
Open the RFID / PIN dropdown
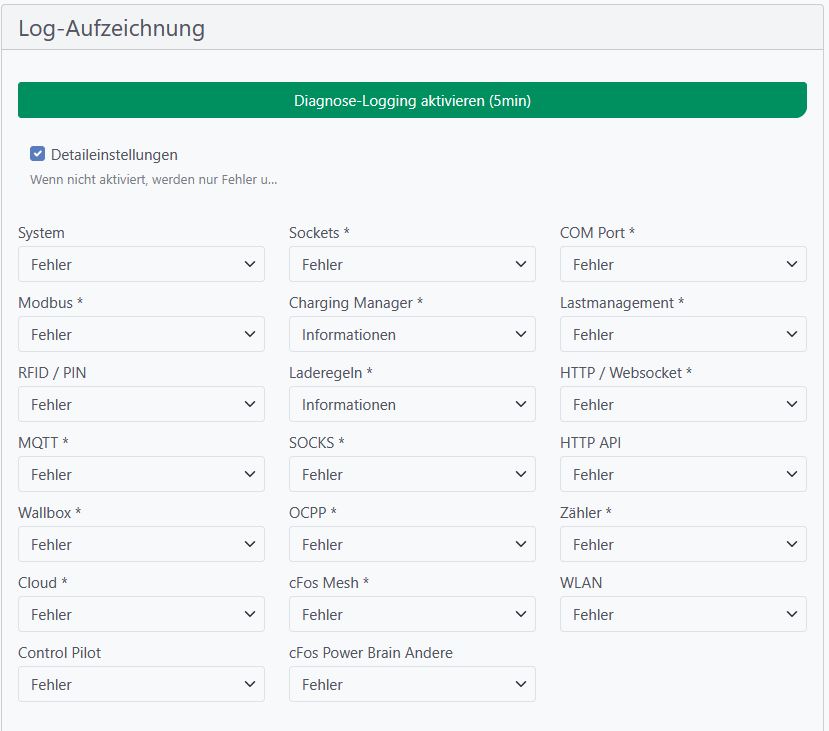[x=141, y=405]
